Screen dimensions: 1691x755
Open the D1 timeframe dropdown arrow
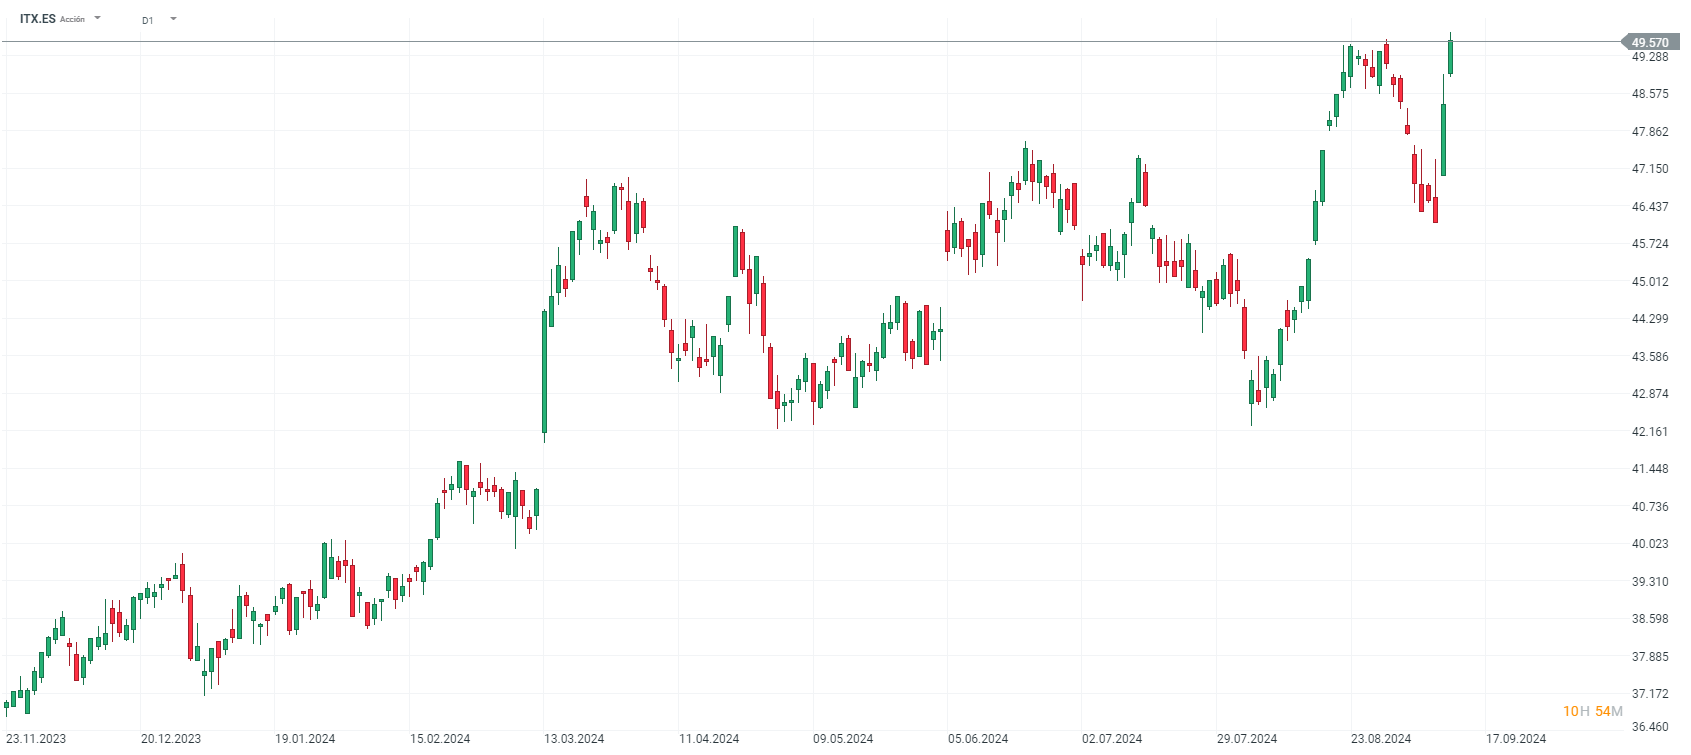pos(173,19)
